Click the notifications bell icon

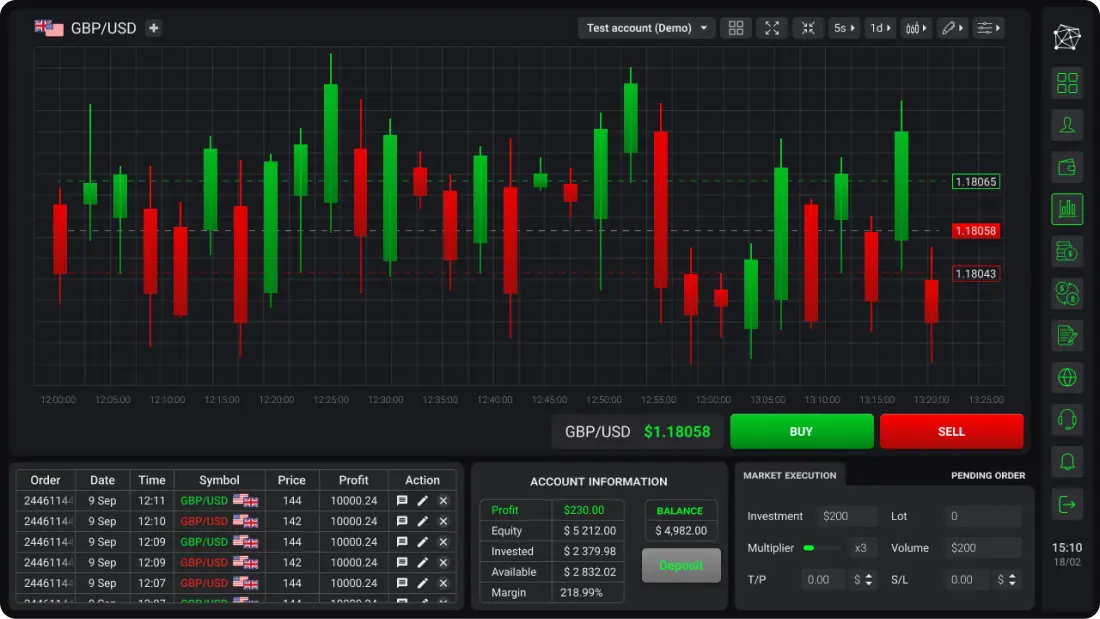(1067, 462)
